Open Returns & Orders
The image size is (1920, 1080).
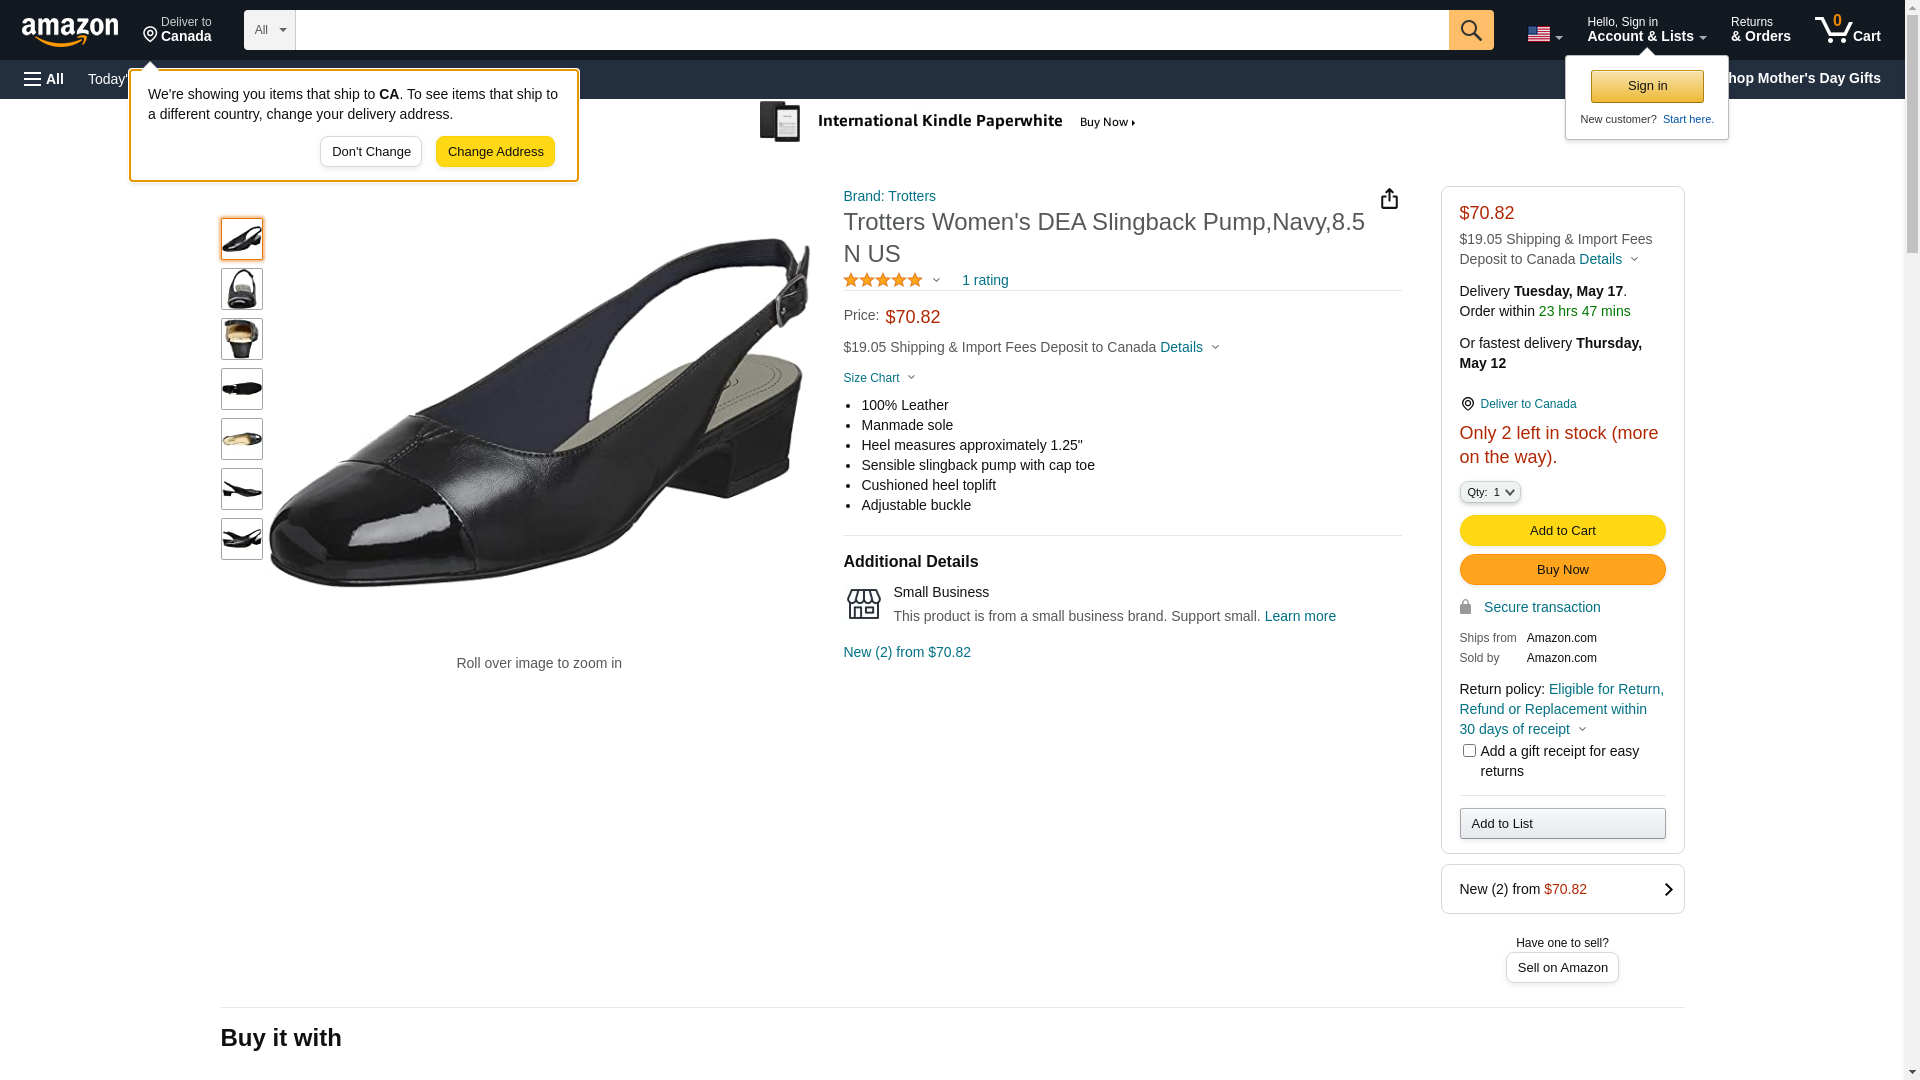pos(1760,30)
